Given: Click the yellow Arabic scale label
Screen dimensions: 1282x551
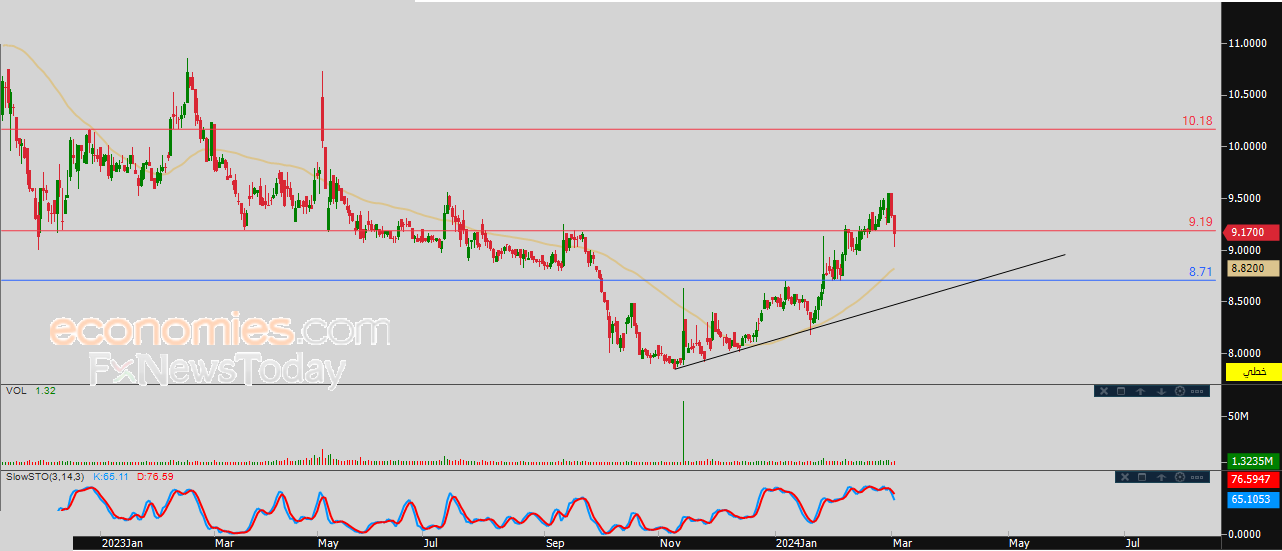Looking at the screenshot, I should click(1253, 372).
